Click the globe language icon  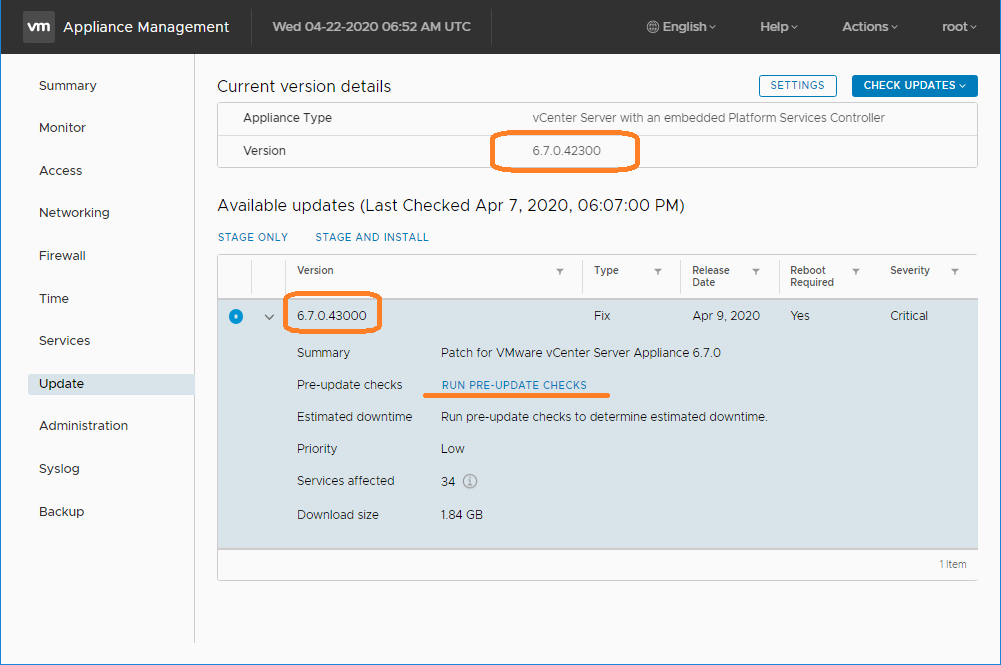652,27
